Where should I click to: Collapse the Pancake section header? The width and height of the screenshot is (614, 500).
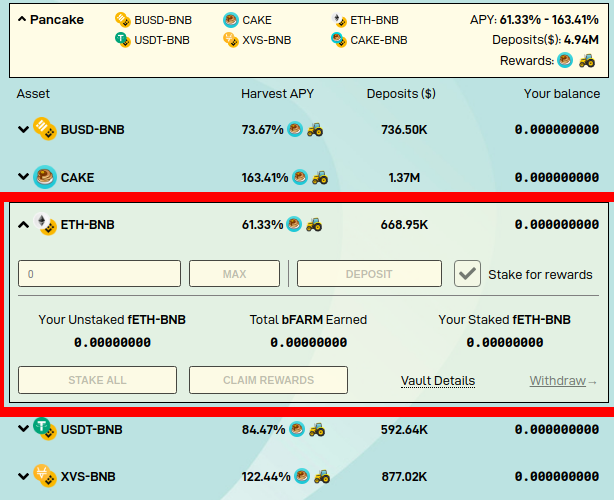pyautogui.click(x=22, y=19)
